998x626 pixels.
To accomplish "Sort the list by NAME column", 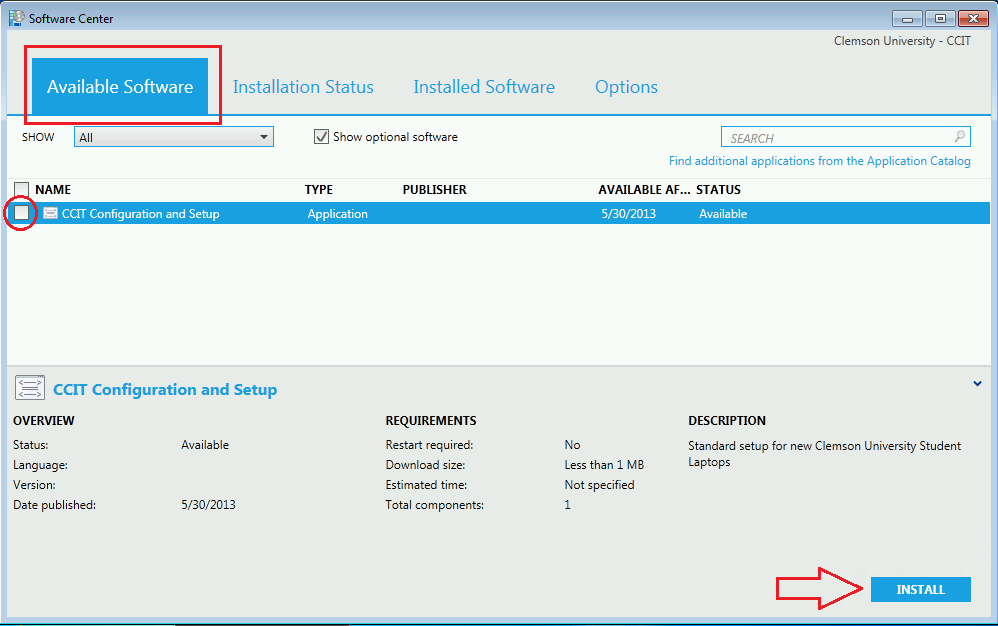I will pyautogui.click(x=53, y=190).
